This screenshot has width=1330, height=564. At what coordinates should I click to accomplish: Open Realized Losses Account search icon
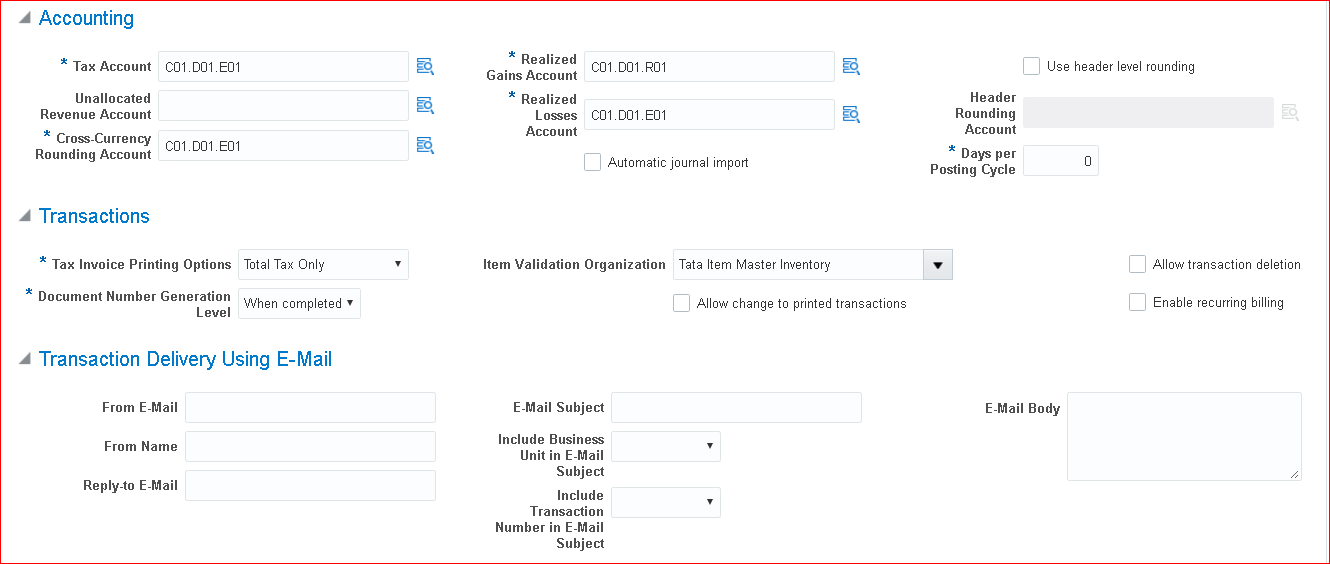pyautogui.click(x=851, y=115)
